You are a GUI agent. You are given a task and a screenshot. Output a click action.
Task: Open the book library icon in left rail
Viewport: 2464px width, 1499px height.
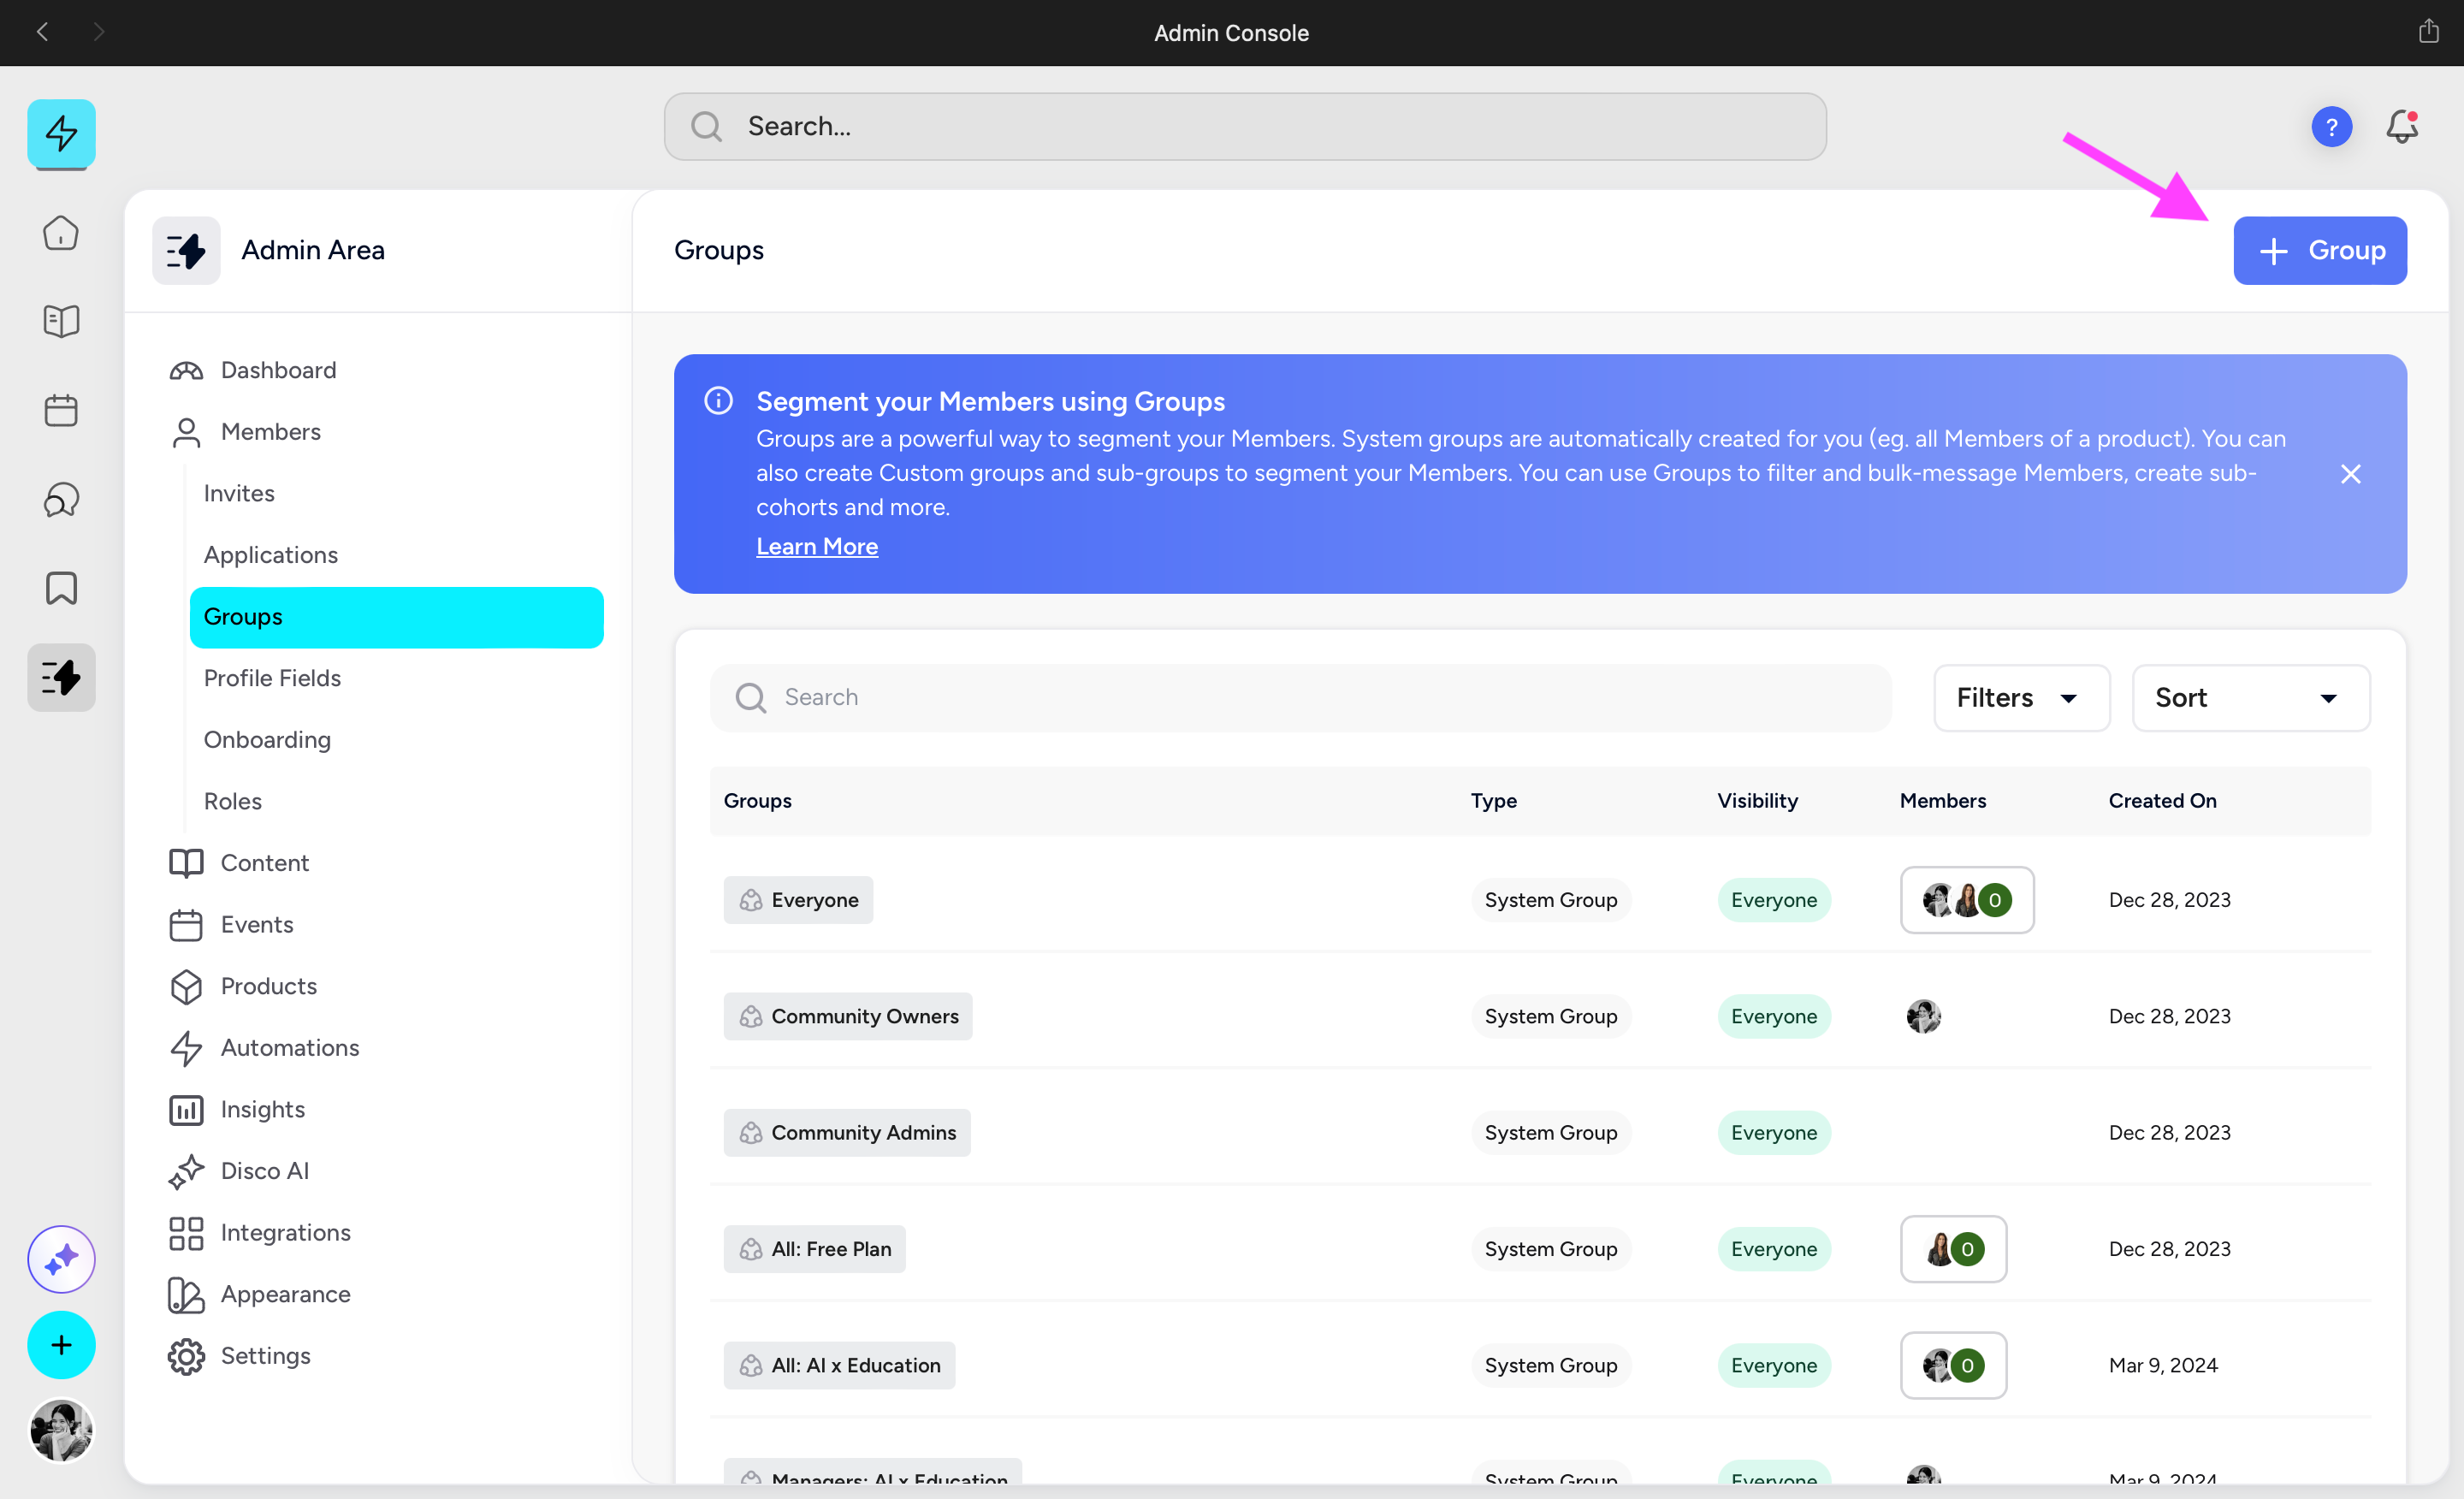(x=61, y=321)
